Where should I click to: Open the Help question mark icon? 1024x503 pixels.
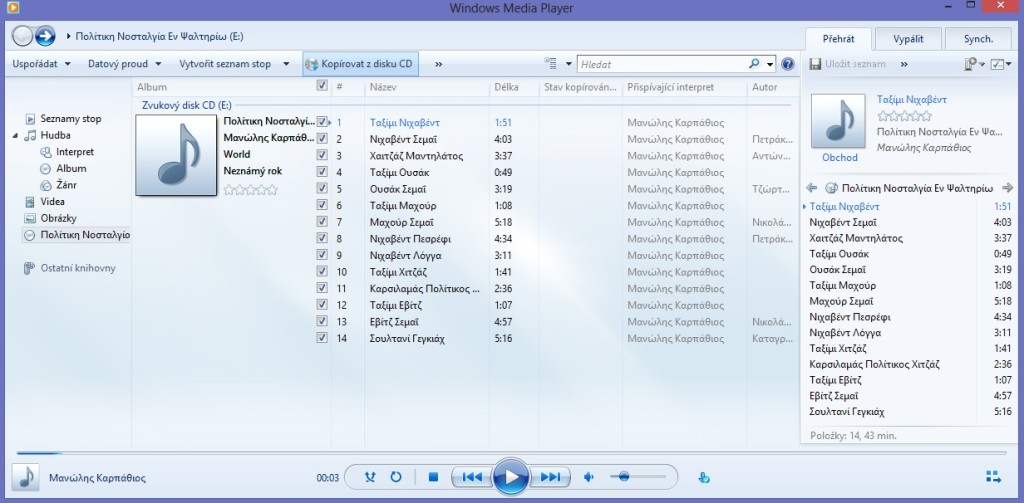coord(788,64)
